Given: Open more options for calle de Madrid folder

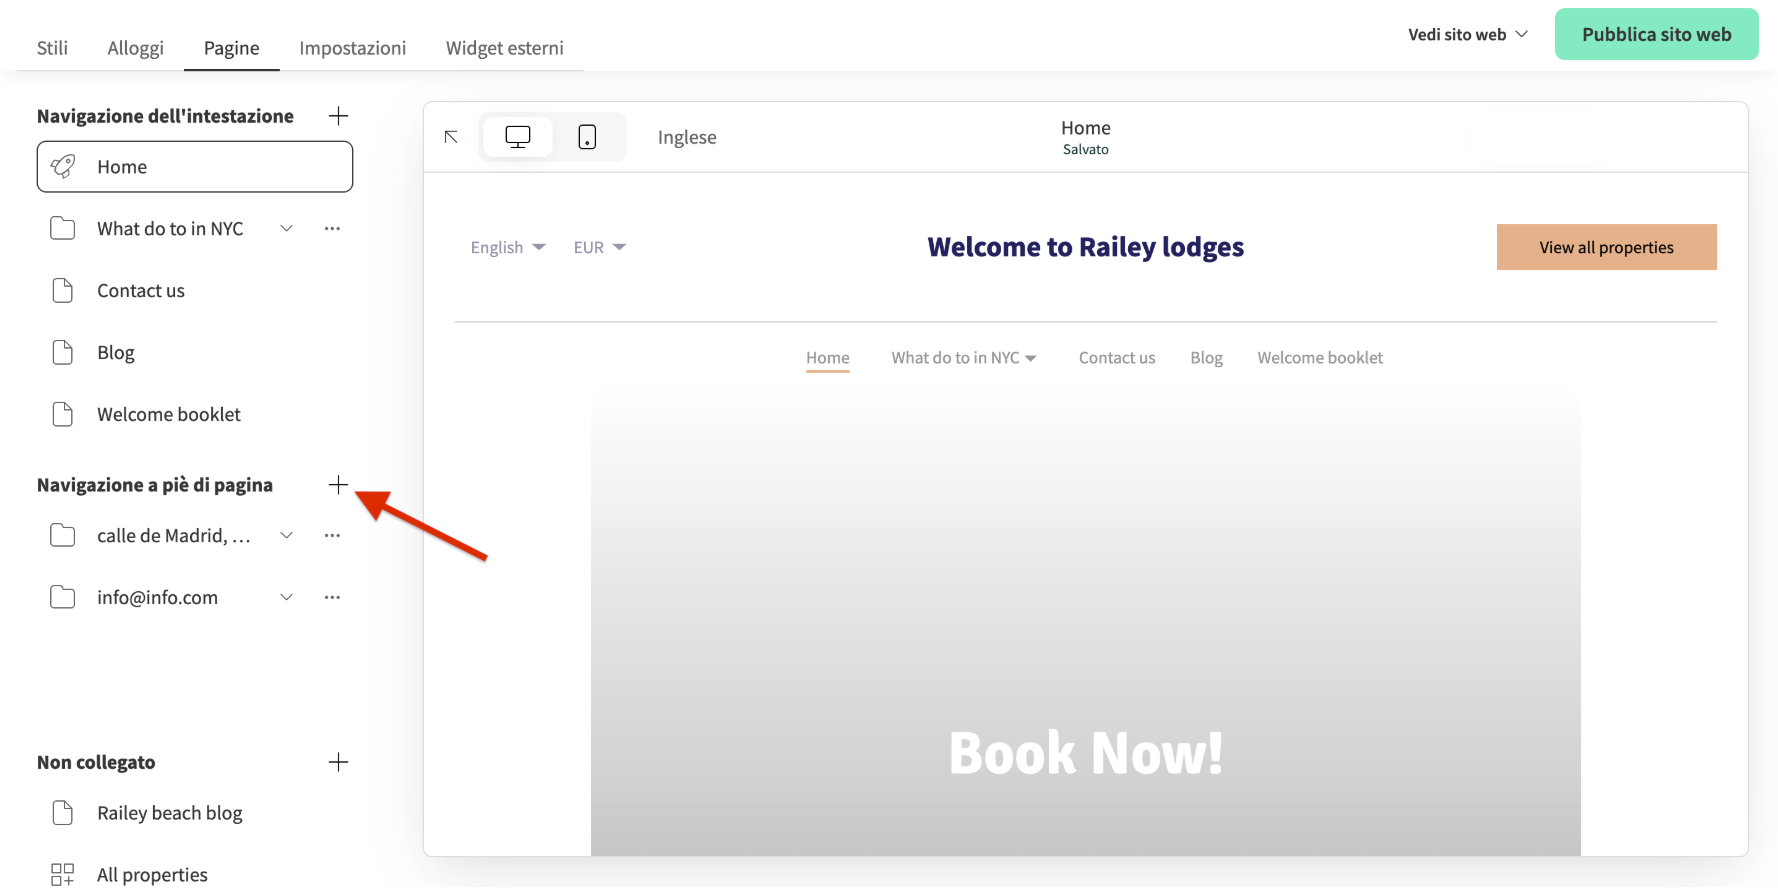Looking at the screenshot, I should point(332,536).
